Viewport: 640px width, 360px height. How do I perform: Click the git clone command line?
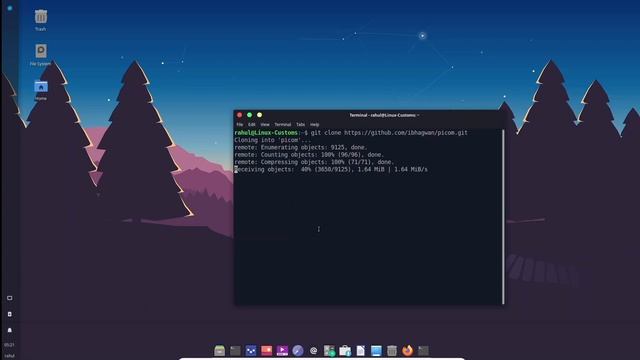[389, 133]
